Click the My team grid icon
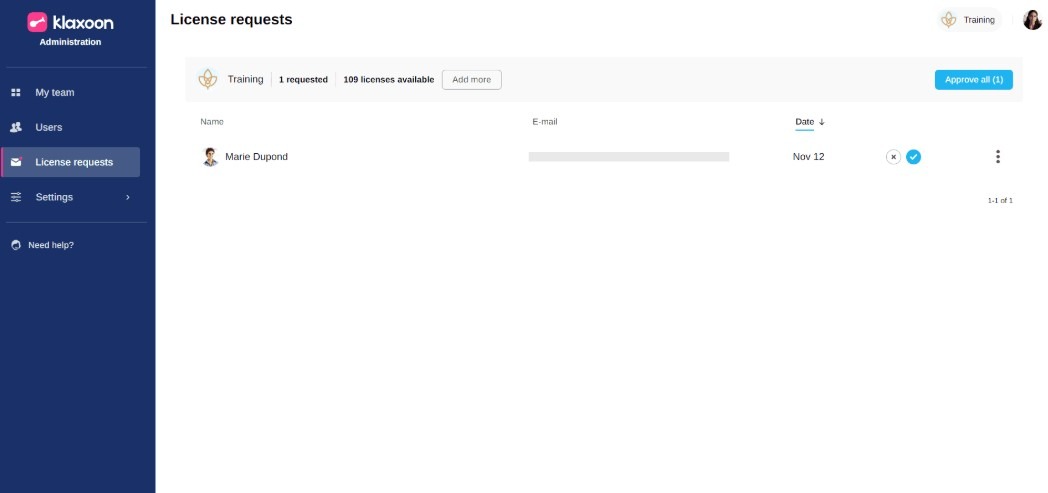 coord(16,93)
